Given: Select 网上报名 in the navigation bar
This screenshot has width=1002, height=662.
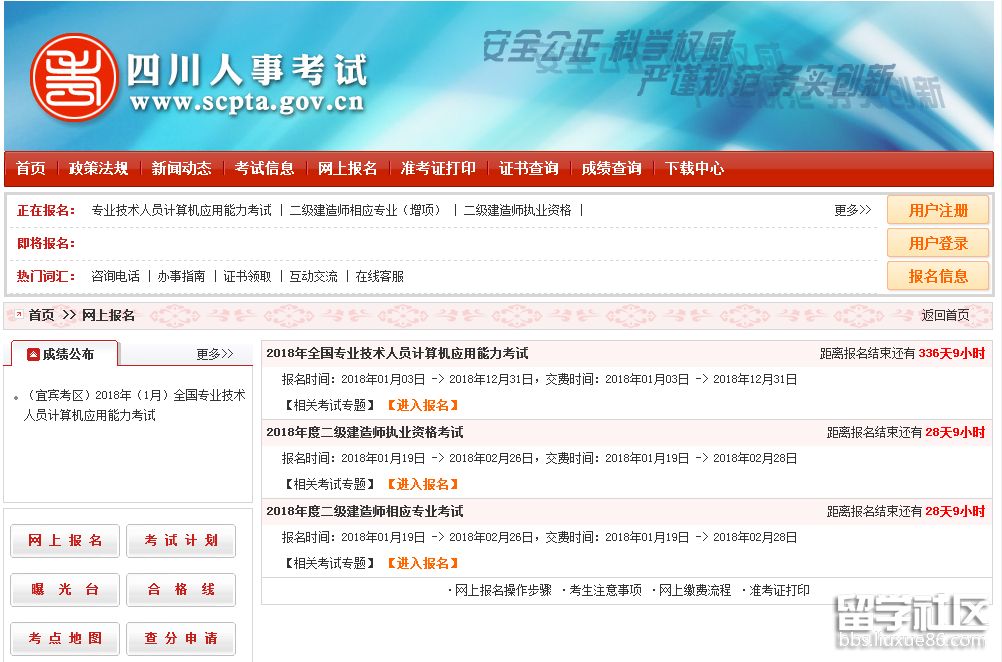Looking at the screenshot, I should tap(349, 169).
